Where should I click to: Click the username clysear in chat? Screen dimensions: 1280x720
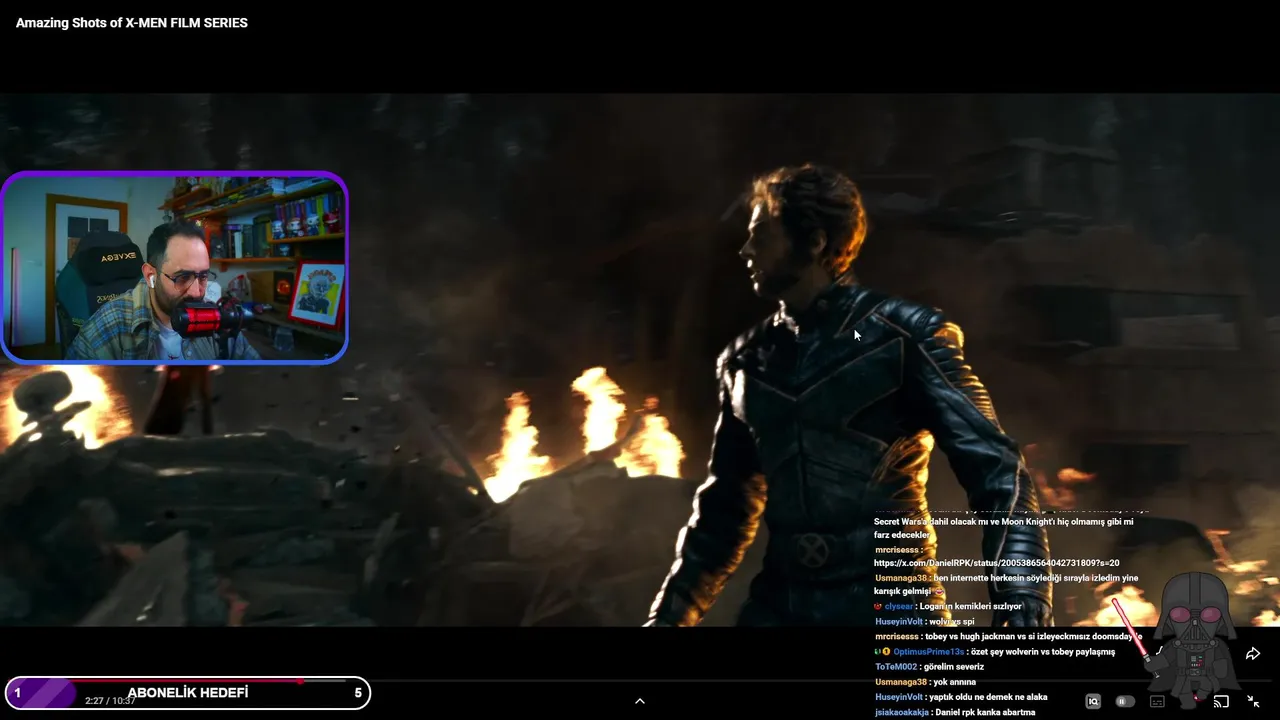coord(898,606)
